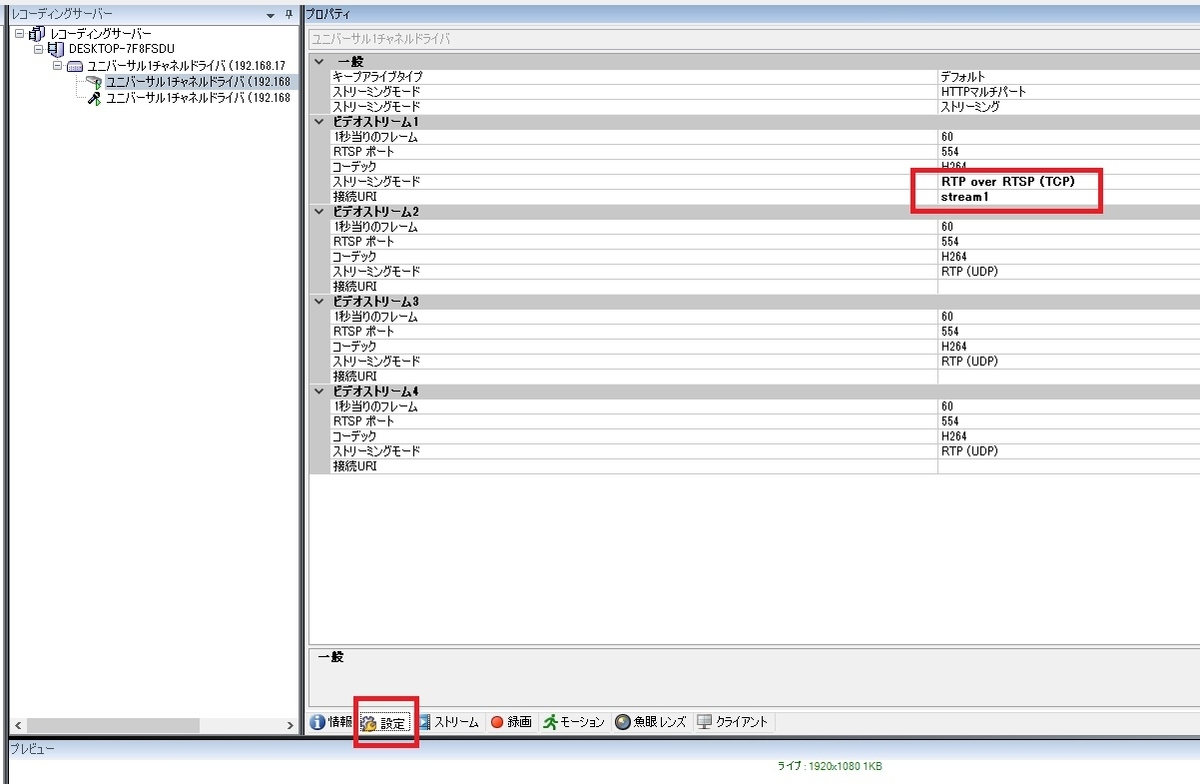Click the red 録画 recording icon
Screen dimensions: 1200x784
tap(496, 721)
